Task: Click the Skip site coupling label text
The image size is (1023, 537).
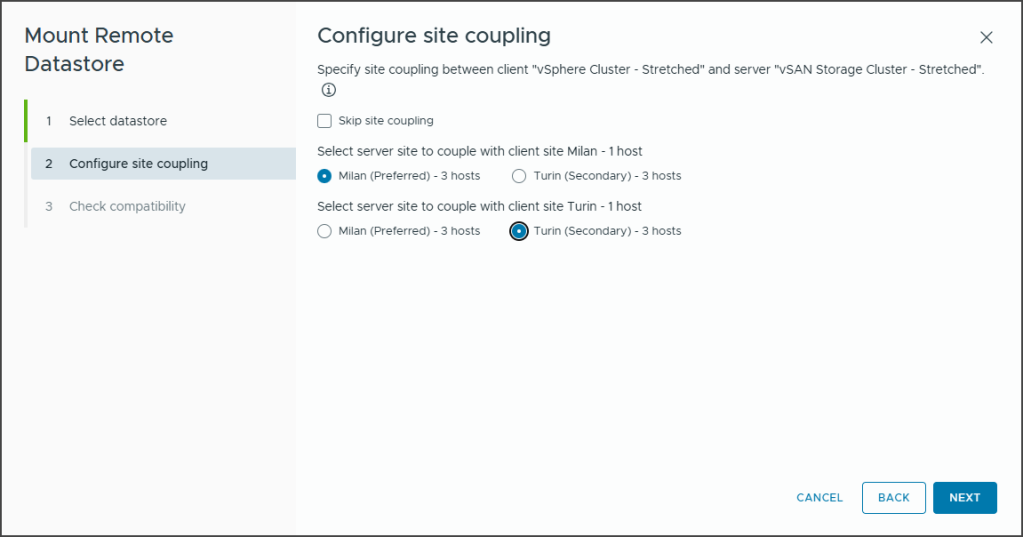Action: pos(386,121)
